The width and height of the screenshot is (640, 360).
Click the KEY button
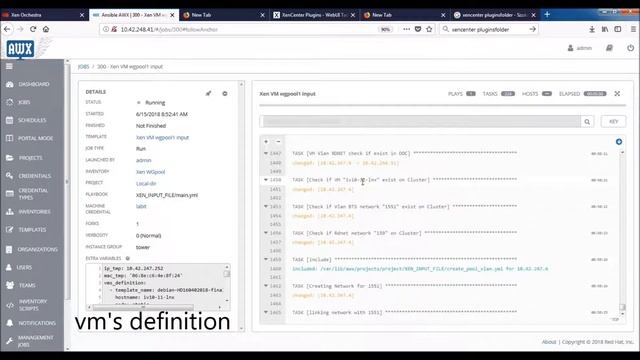(x=613, y=122)
